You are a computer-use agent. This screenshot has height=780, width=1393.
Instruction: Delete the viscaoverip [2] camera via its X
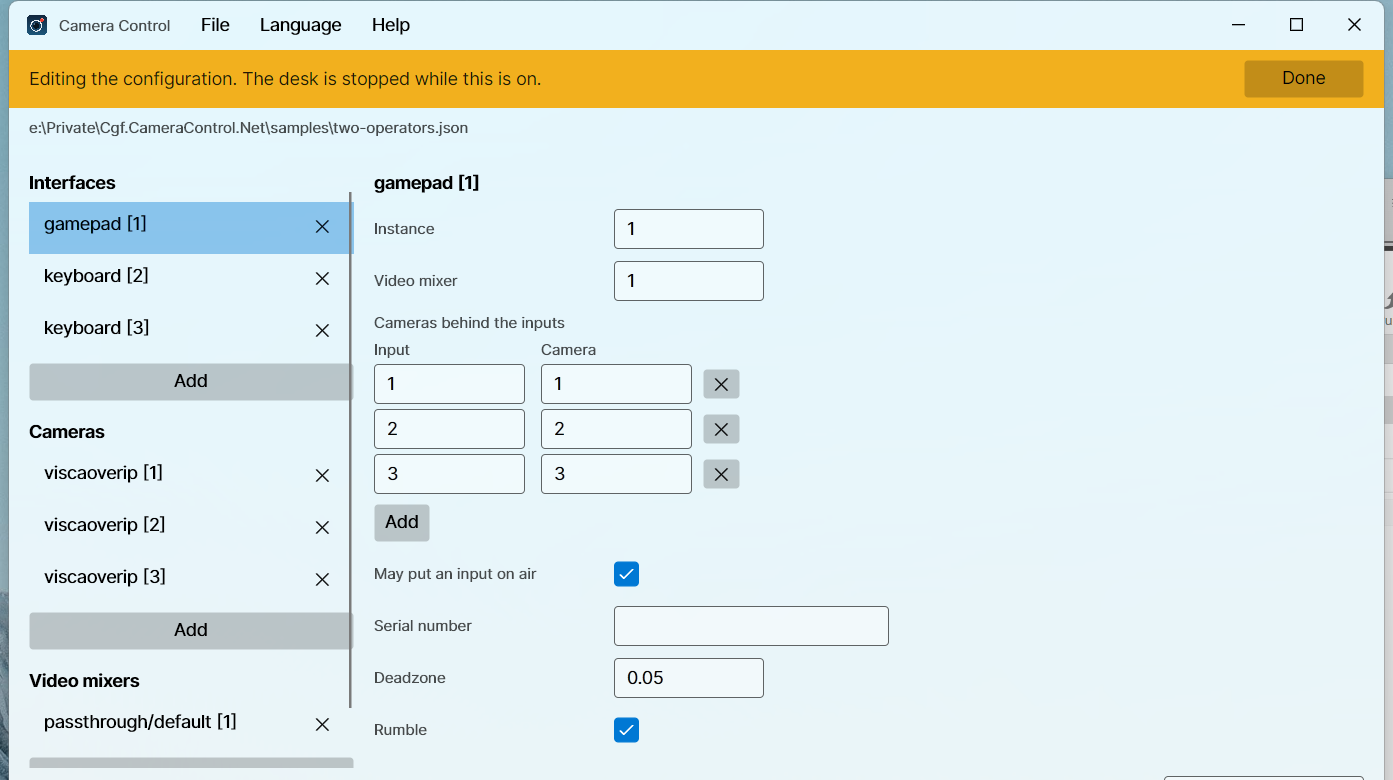coord(322,528)
